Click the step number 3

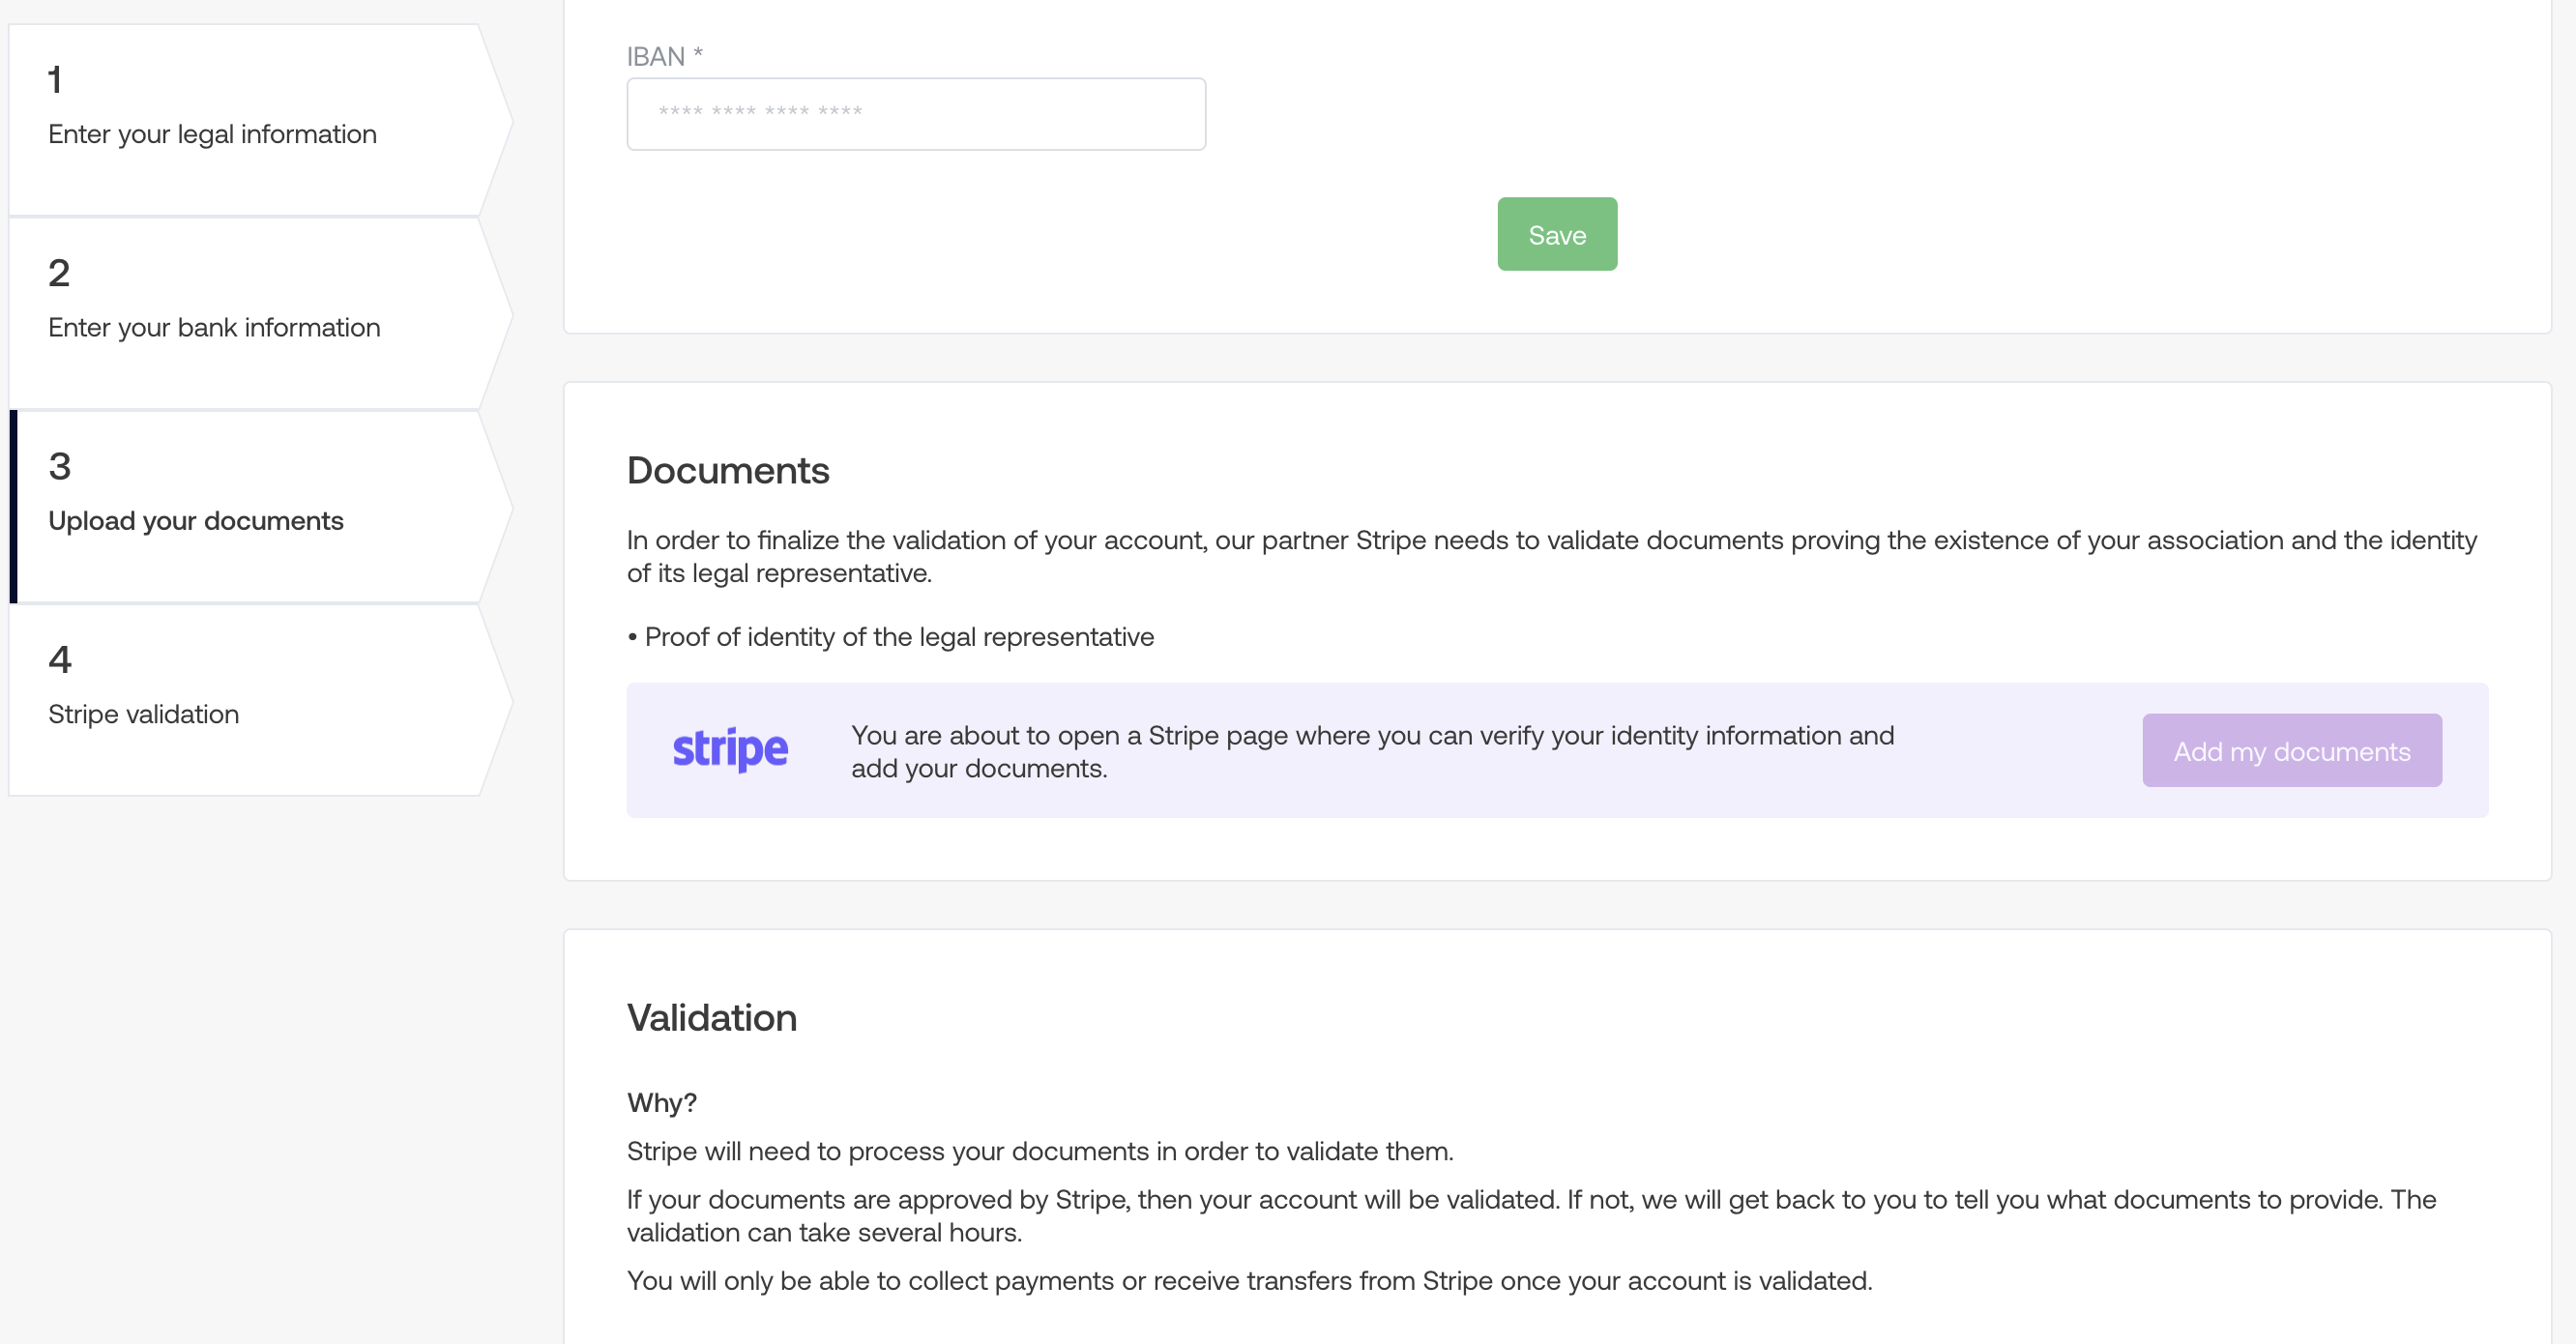click(x=60, y=466)
